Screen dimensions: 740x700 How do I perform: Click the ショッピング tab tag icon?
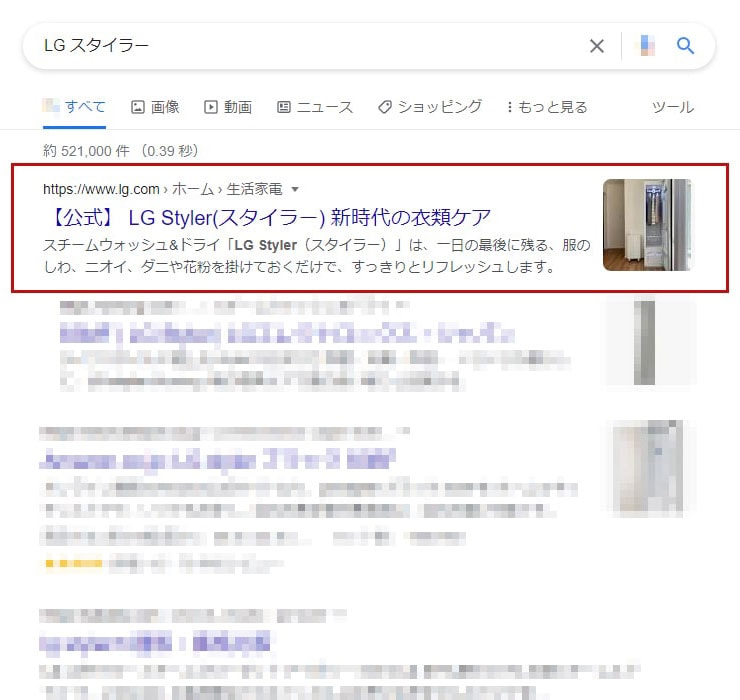(x=385, y=107)
